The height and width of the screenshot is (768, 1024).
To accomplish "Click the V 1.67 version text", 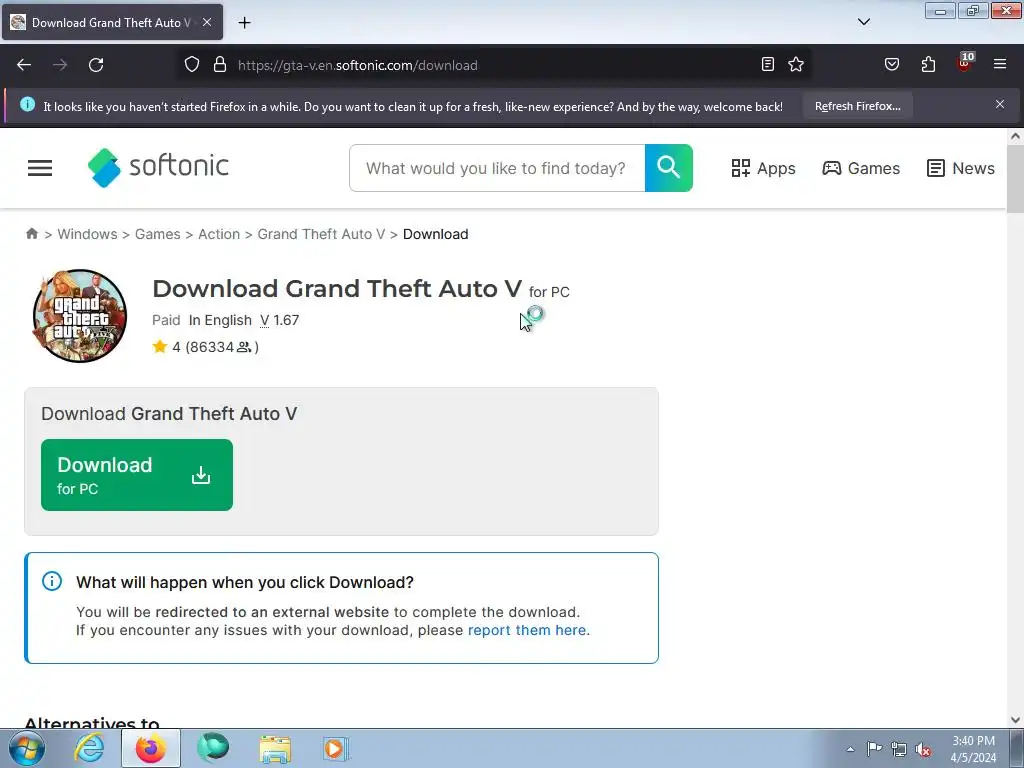I will tap(280, 320).
